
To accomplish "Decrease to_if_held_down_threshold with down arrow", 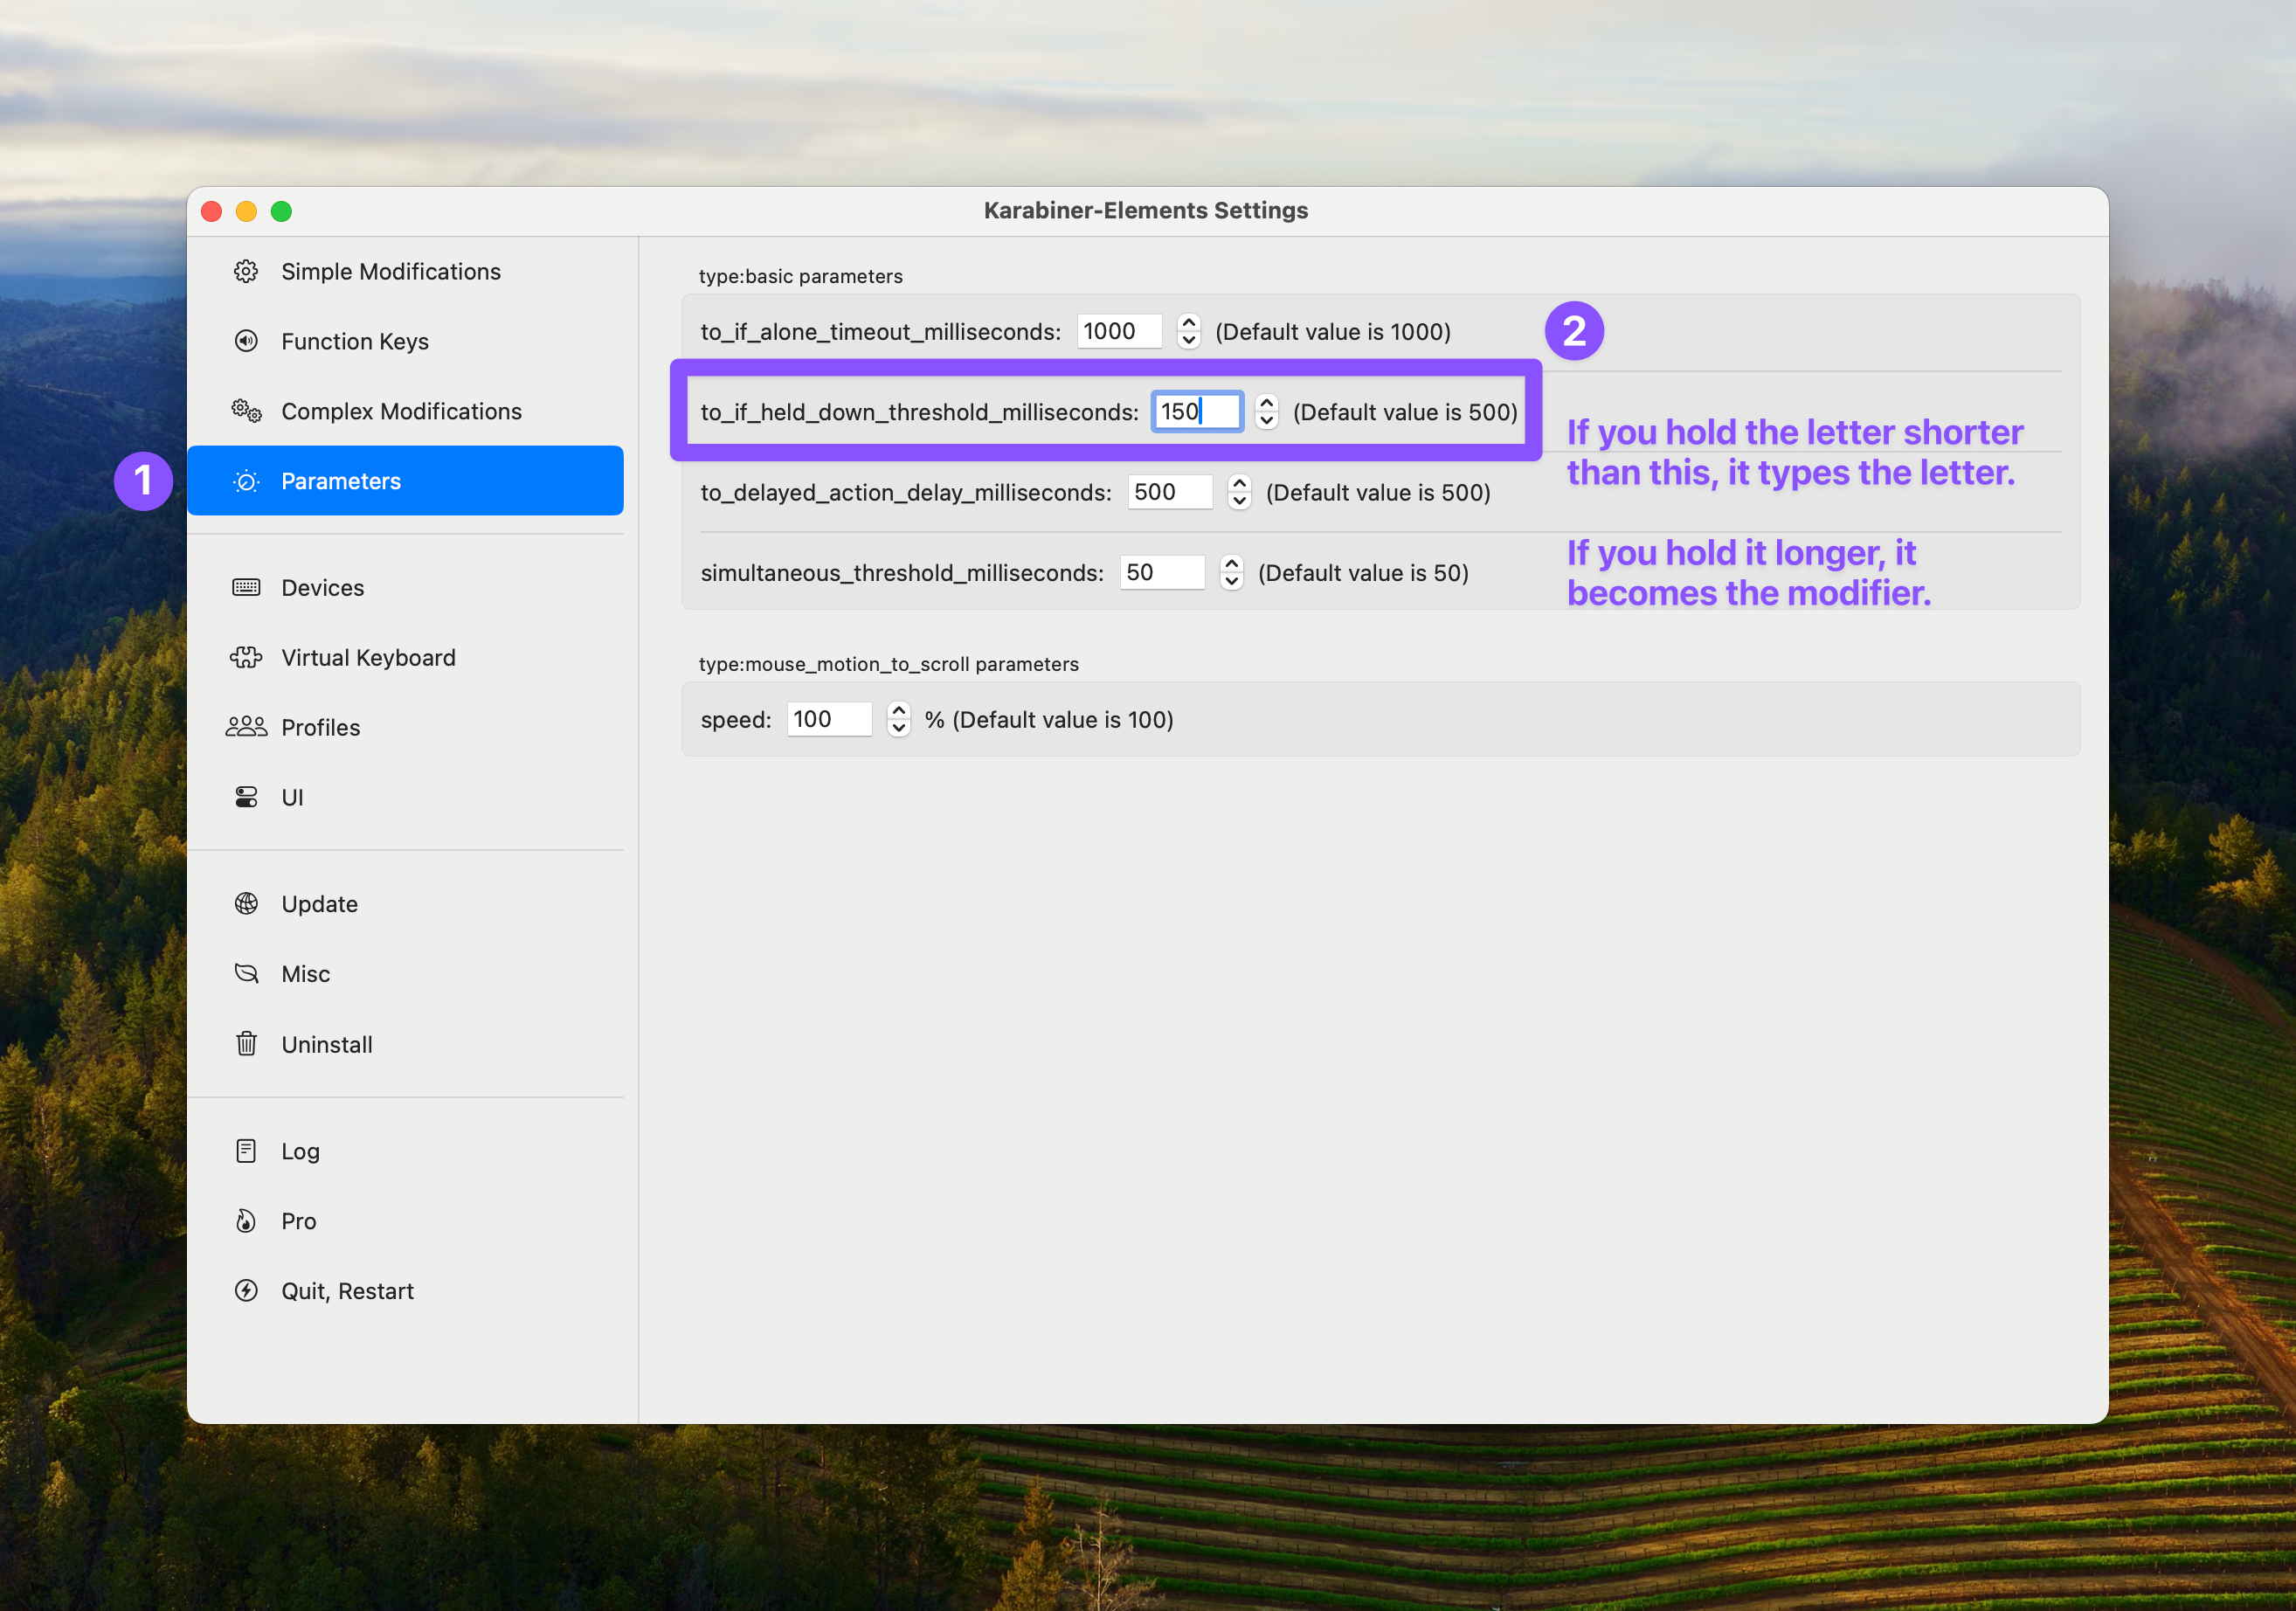I will [x=1266, y=420].
